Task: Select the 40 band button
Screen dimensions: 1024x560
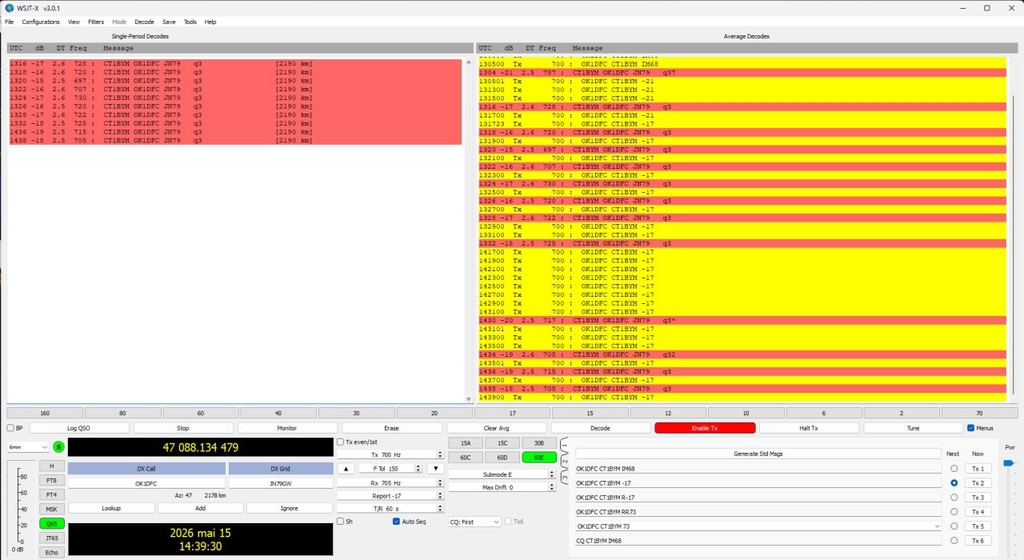Action: [x=278, y=413]
